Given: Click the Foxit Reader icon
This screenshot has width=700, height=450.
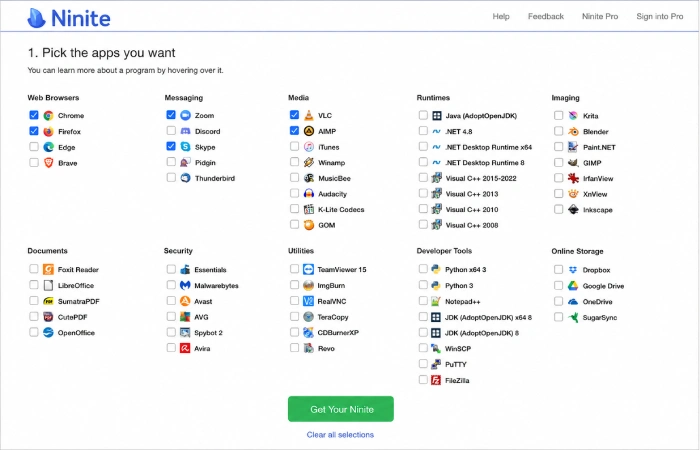Looking at the screenshot, I should pos(48,269).
